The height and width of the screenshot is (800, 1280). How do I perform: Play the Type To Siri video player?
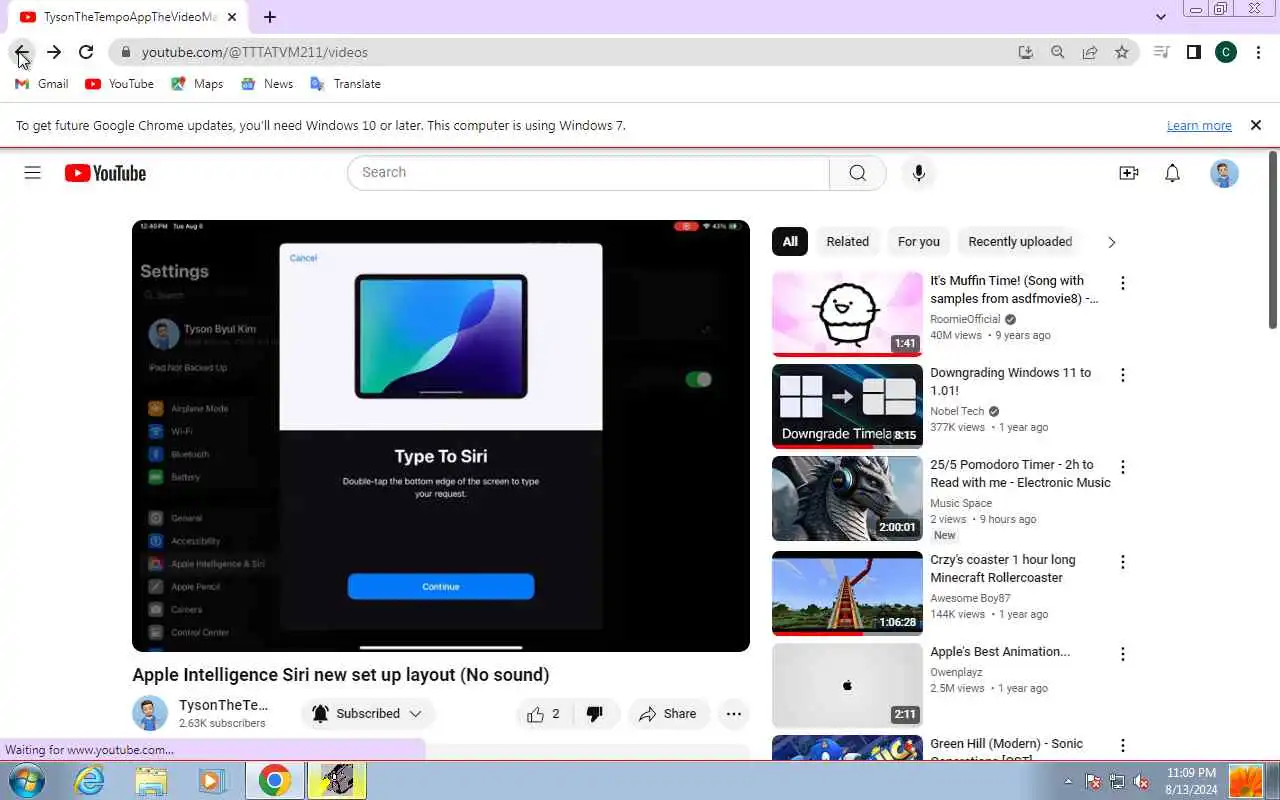click(x=441, y=436)
